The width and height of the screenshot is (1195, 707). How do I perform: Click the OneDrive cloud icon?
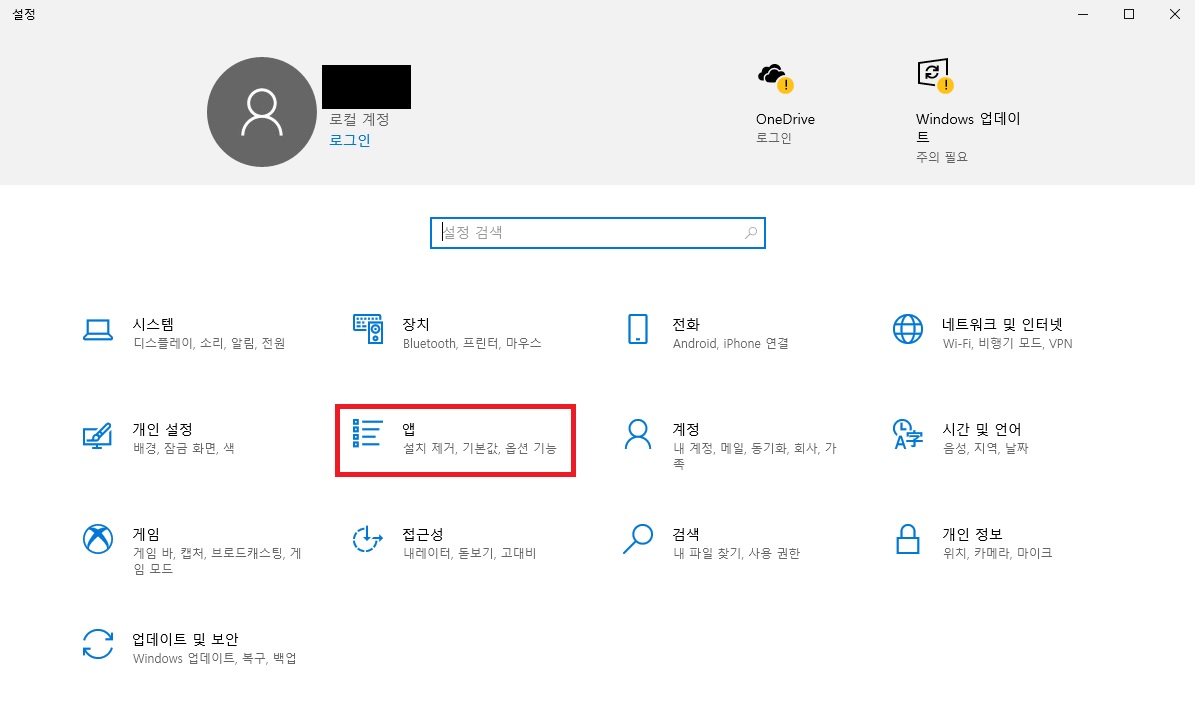tap(776, 78)
